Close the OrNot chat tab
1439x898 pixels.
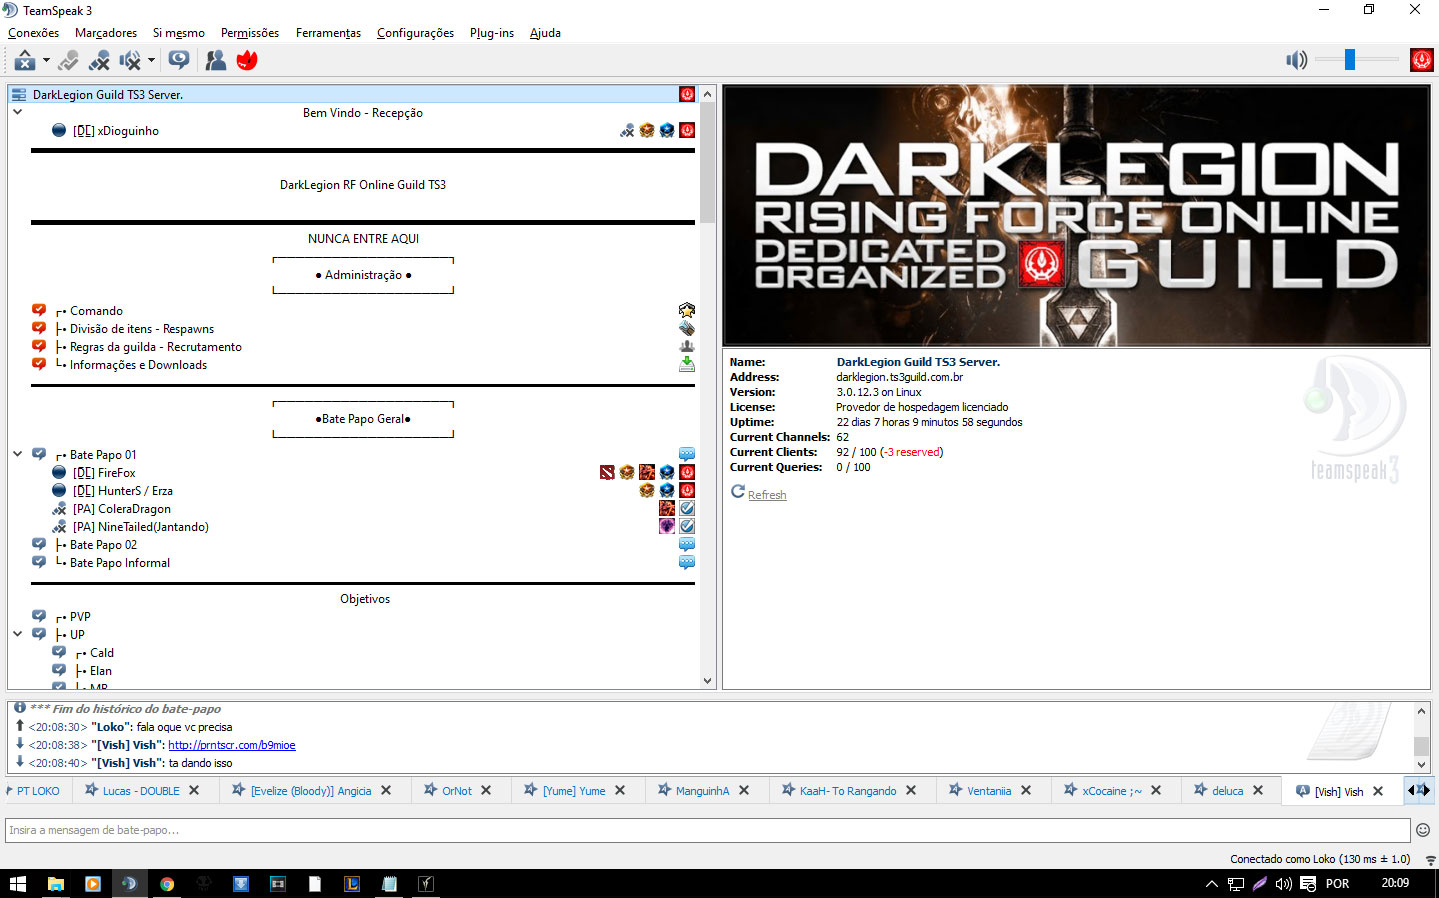click(x=486, y=790)
